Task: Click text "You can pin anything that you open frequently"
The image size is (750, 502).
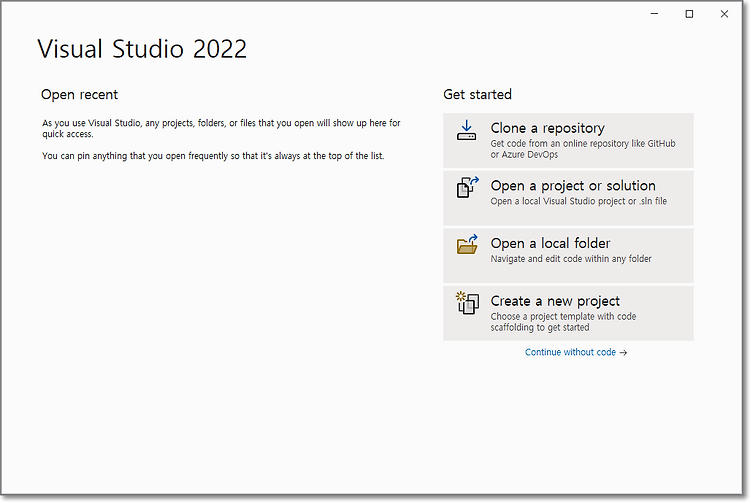Action: click(135, 156)
